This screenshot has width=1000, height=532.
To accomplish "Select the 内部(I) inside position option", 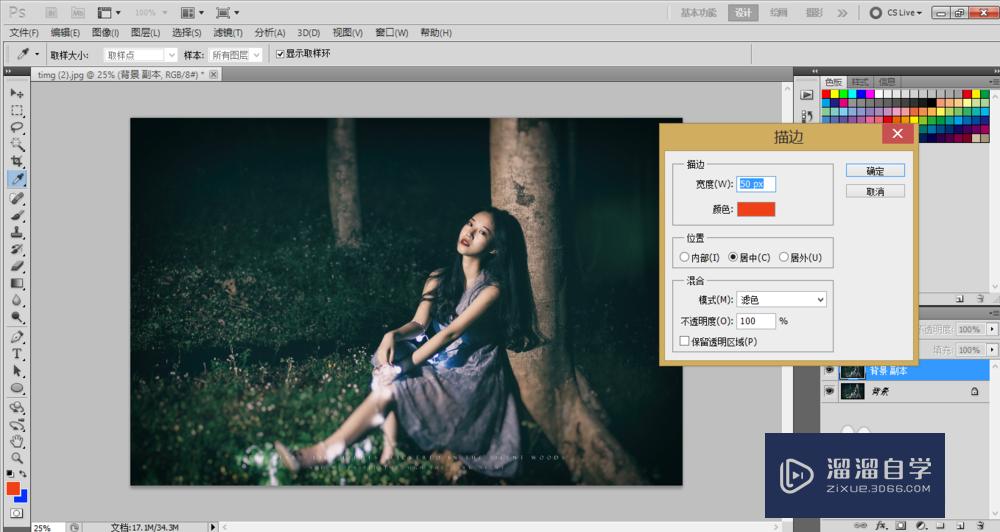I will pos(685,258).
